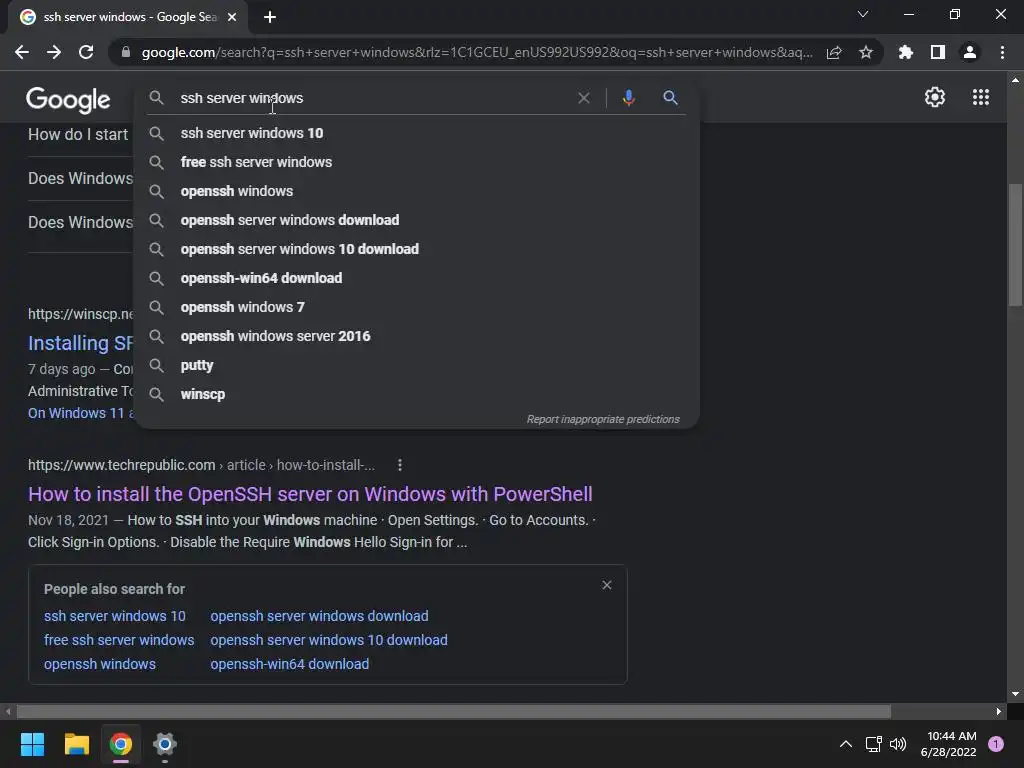Viewport: 1024px width, 768px height.
Task: Close the ssh server windows tab
Action: point(232,17)
